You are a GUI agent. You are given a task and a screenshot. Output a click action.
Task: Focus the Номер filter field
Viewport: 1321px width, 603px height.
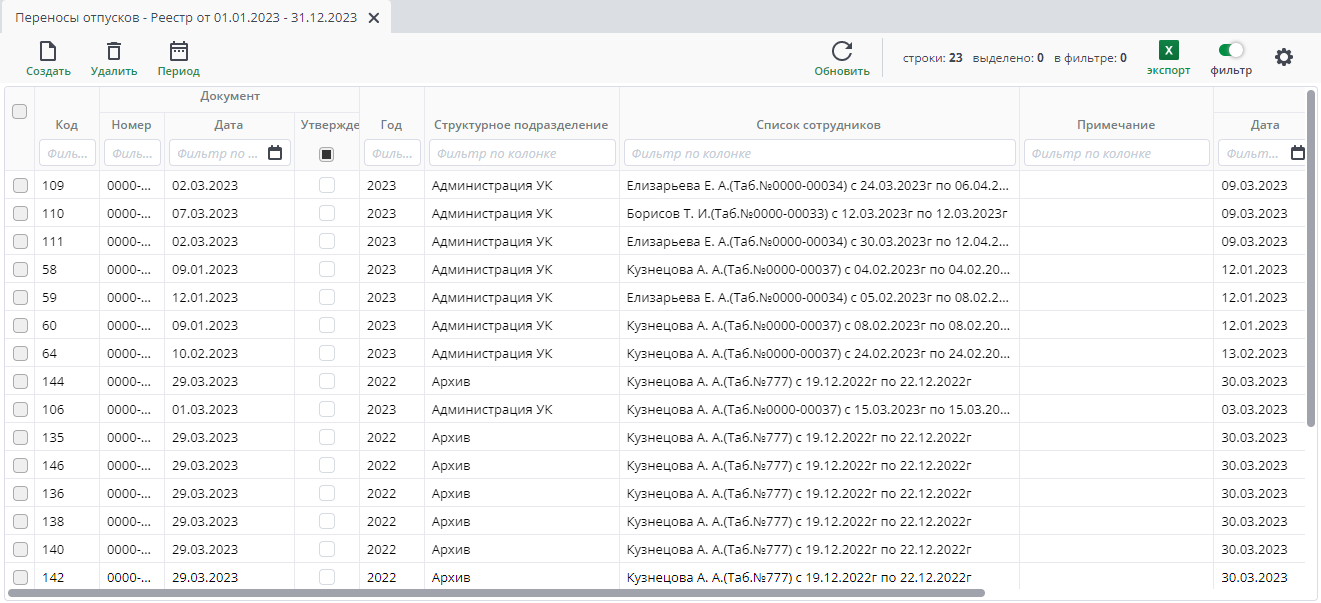click(132, 153)
